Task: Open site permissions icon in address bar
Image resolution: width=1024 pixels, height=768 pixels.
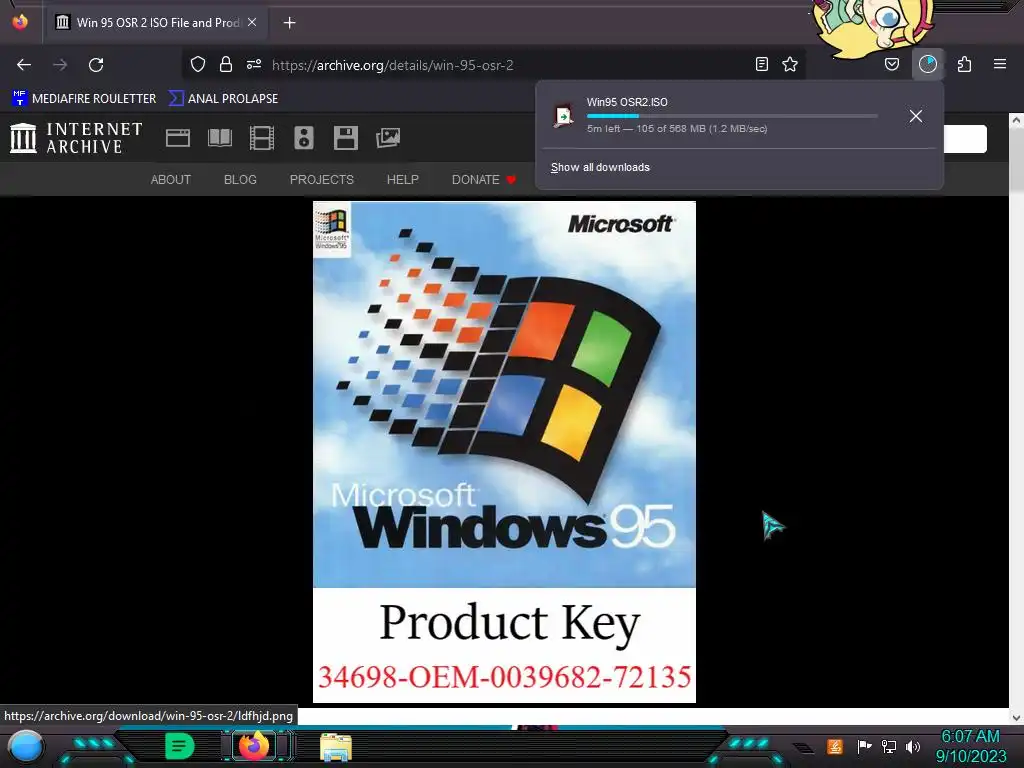Action: tap(254, 64)
